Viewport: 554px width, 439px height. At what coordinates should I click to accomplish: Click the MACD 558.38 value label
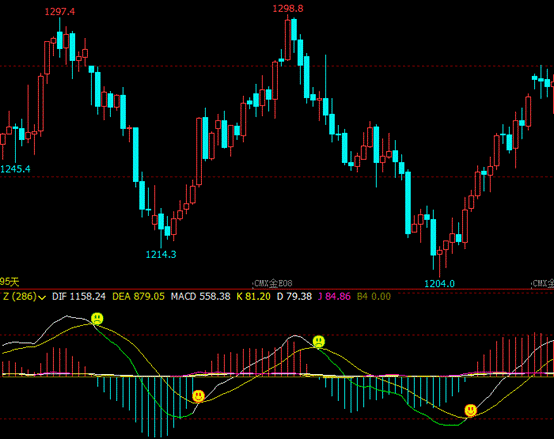(200, 296)
